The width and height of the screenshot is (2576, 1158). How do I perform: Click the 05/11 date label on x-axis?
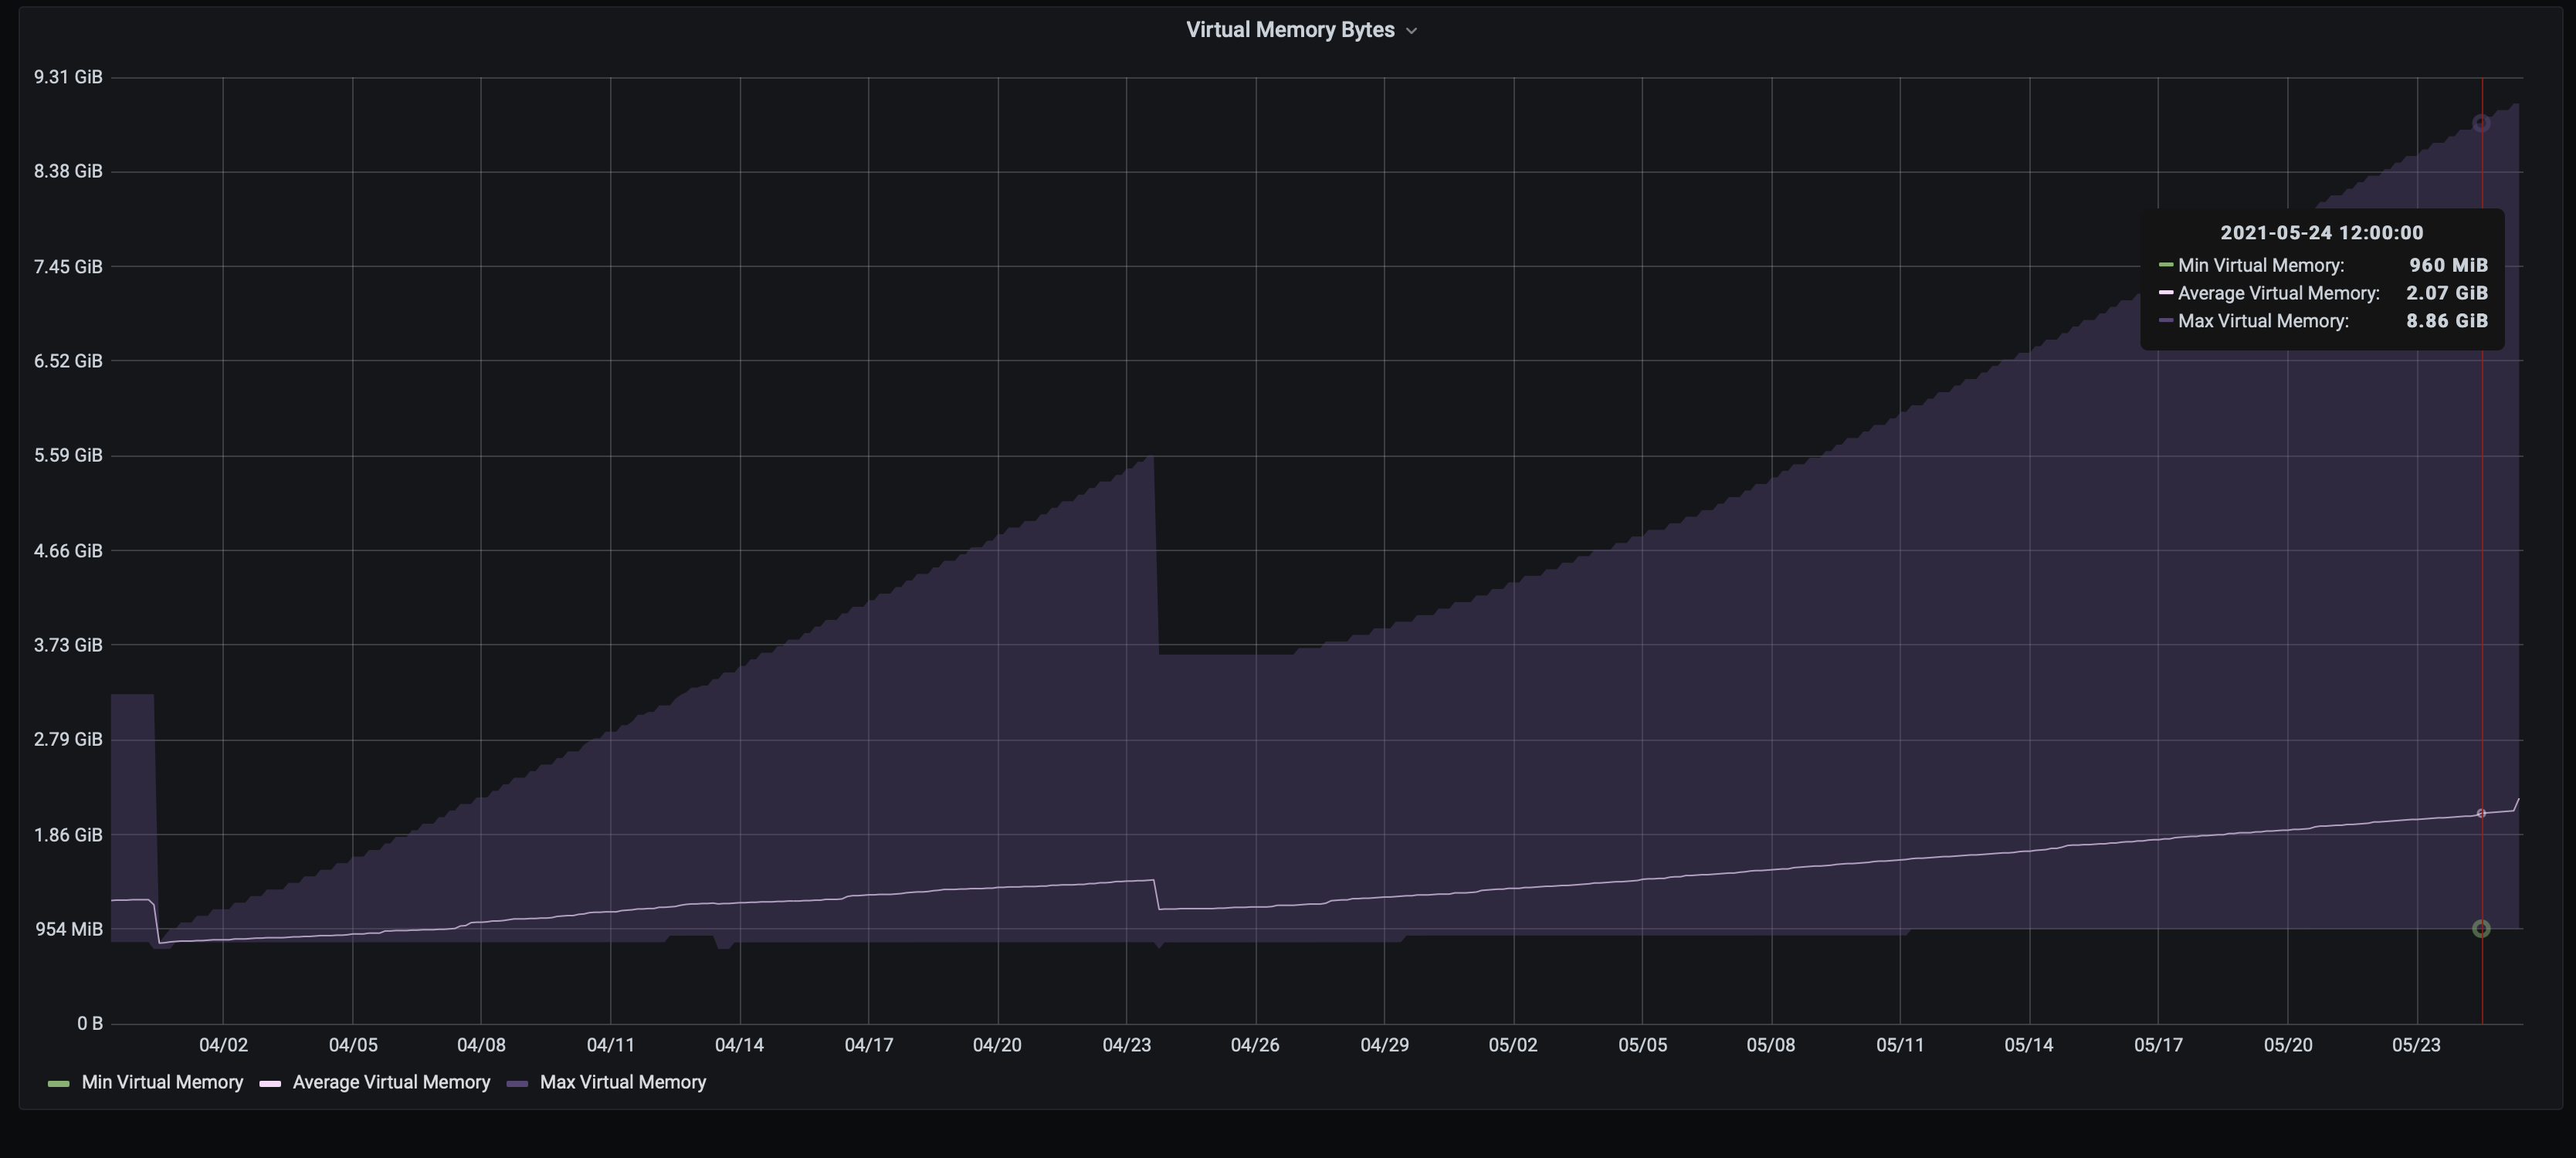pos(1900,1045)
